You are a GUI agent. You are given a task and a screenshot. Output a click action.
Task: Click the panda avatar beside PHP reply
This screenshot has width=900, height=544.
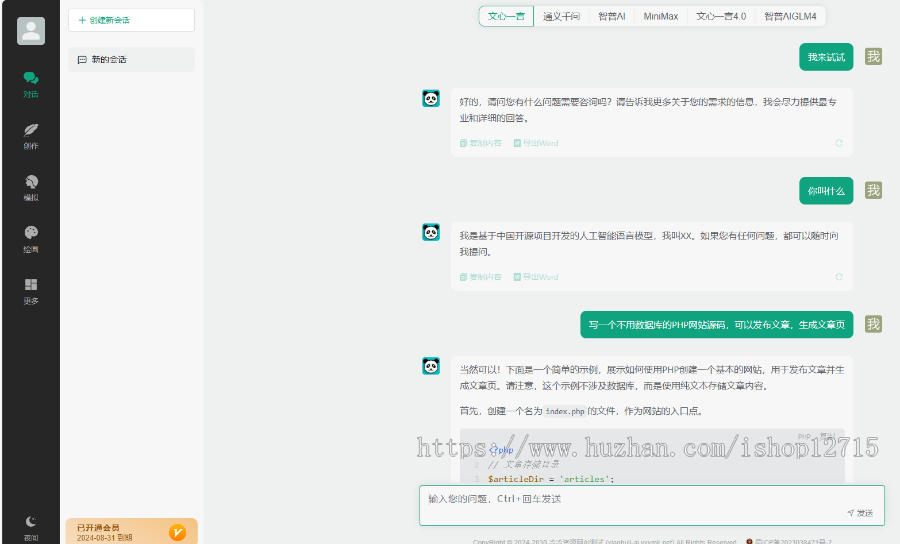[x=431, y=366]
